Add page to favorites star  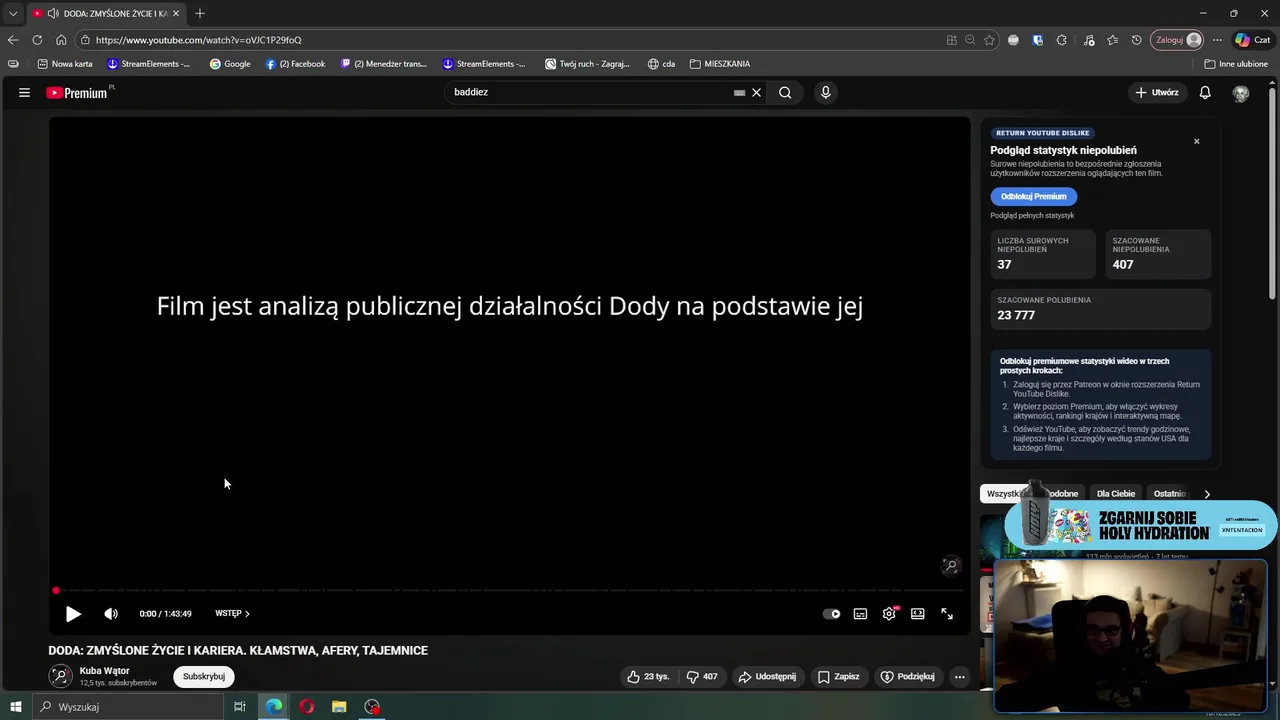989,40
